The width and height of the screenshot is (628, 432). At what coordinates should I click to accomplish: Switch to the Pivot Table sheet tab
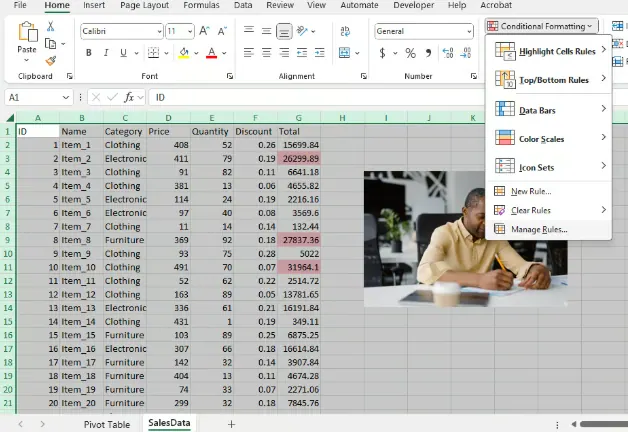click(x=106, y=424)
